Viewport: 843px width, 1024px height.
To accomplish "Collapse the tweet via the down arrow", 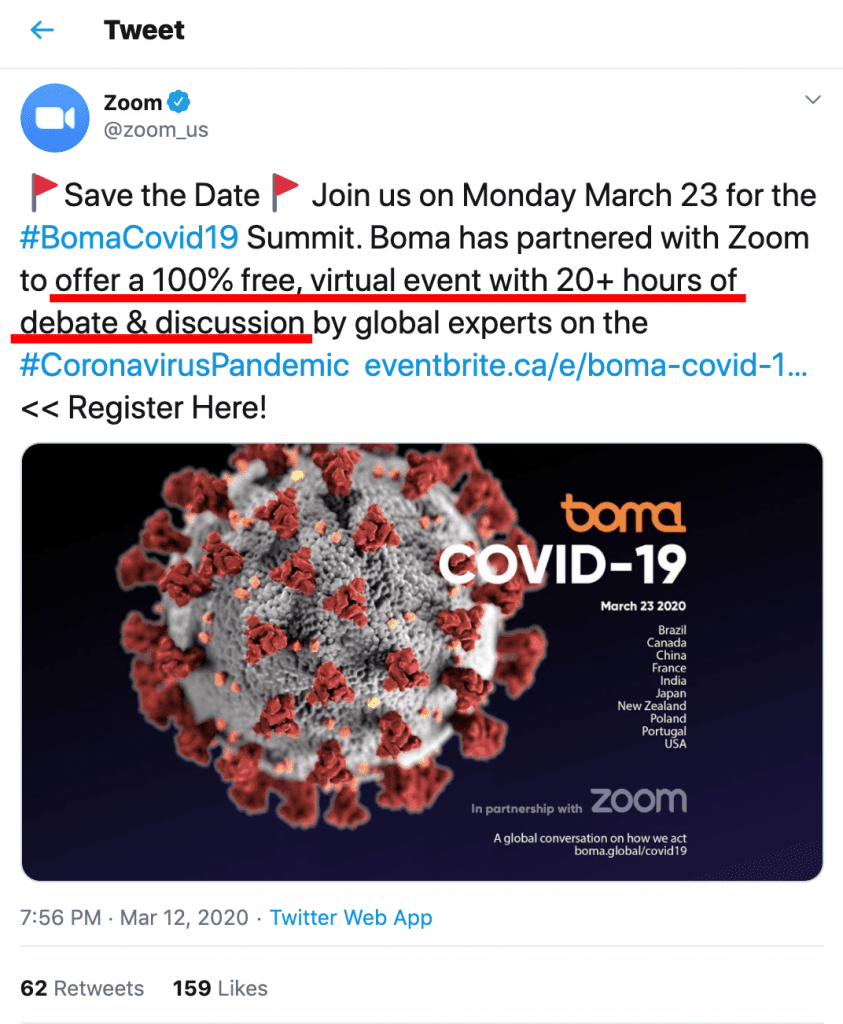I will click(x=812, y=99).
